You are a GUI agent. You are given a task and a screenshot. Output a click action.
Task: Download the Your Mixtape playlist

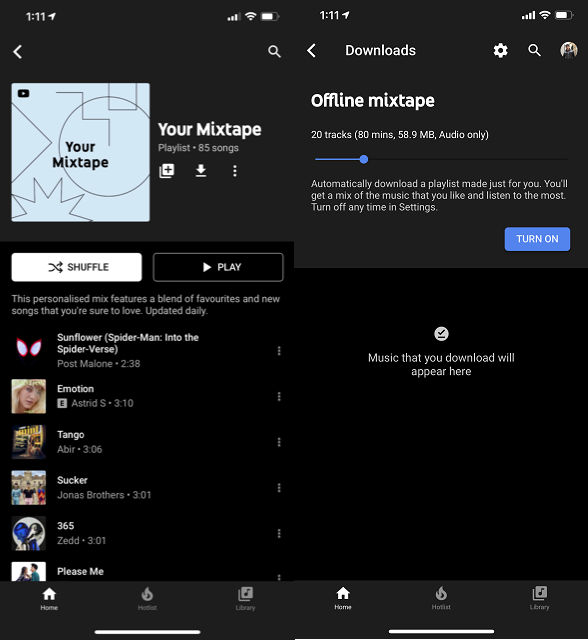point(200,171)
